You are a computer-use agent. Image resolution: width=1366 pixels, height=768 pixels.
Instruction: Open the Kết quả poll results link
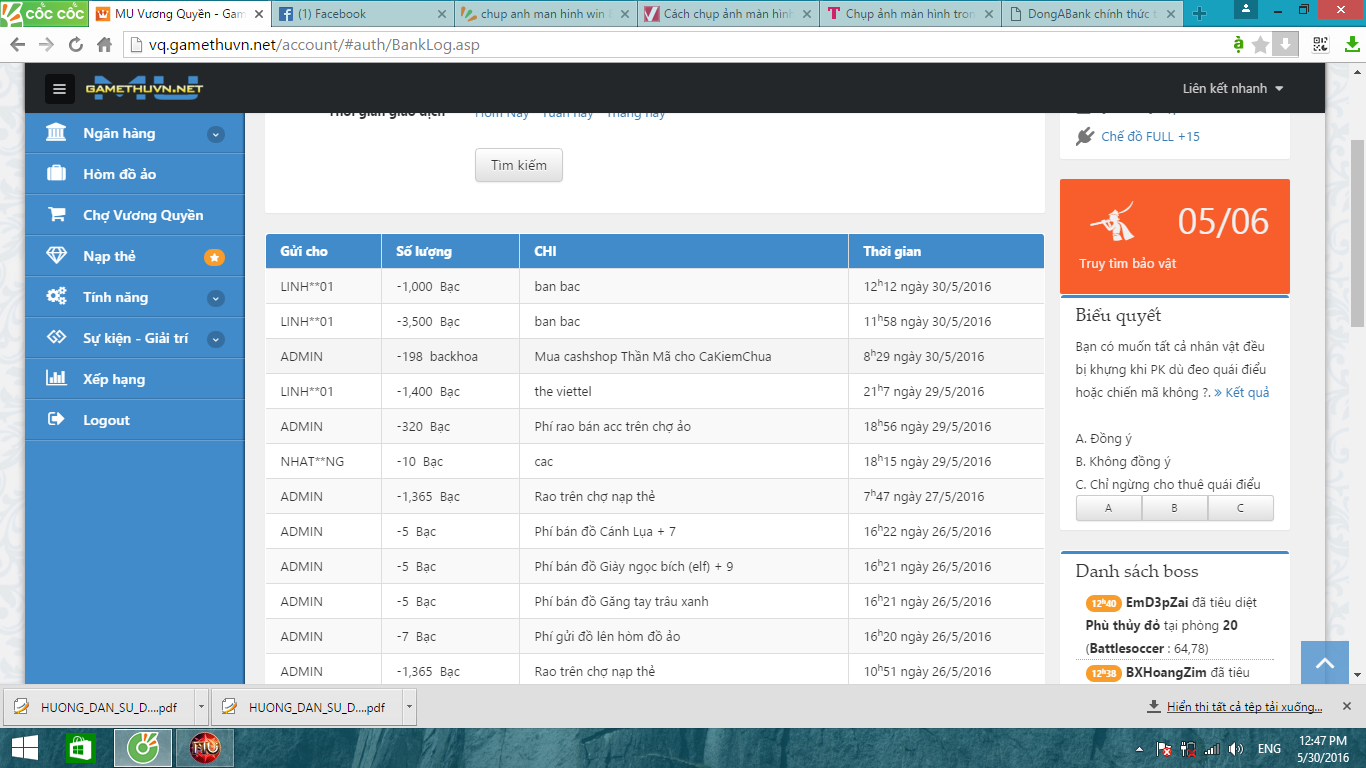(x=1241, y=393)
